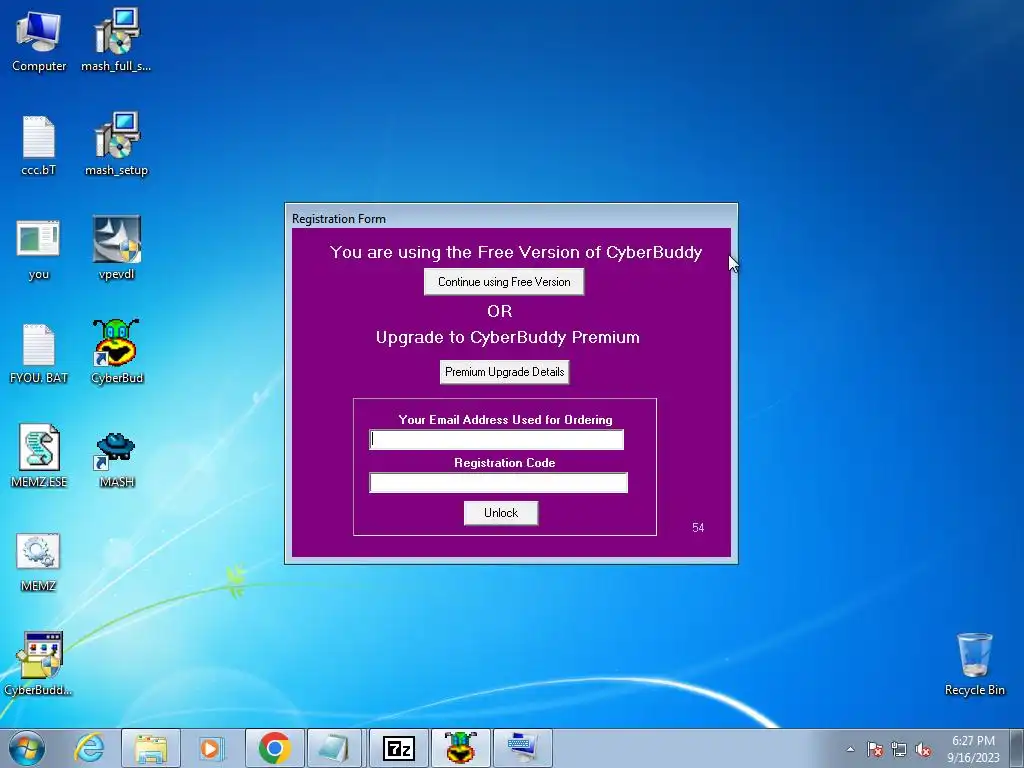Open On-Screen Keyboard taskbar icon
This screenshot has height=768, width=1024.
(522, 748)
